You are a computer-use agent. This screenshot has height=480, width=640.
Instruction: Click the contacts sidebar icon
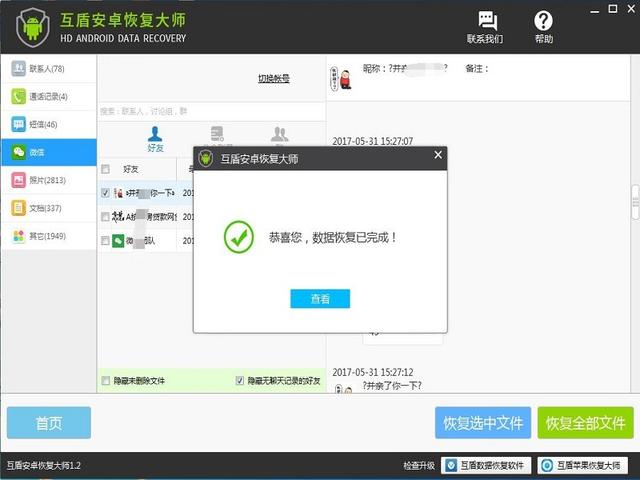click(x=18, y=68)
